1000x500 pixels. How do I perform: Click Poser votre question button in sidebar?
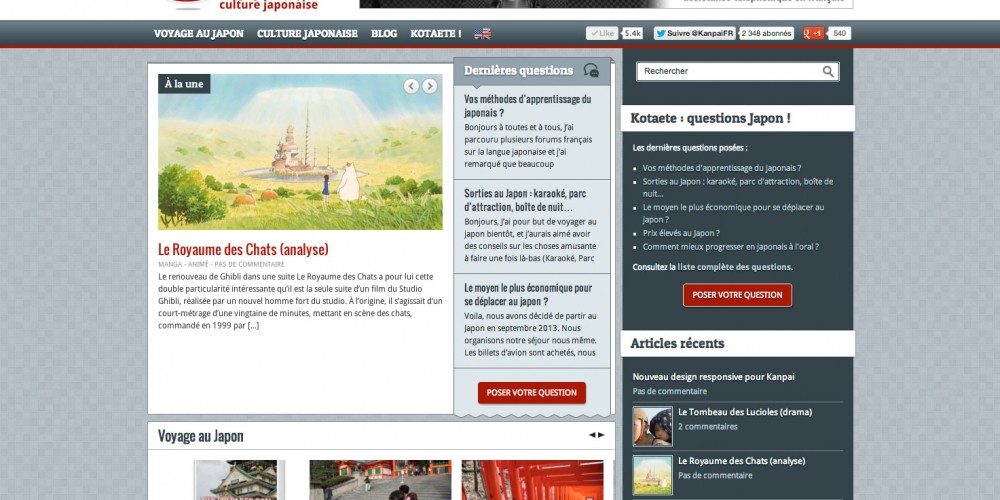tap(737, 295)
